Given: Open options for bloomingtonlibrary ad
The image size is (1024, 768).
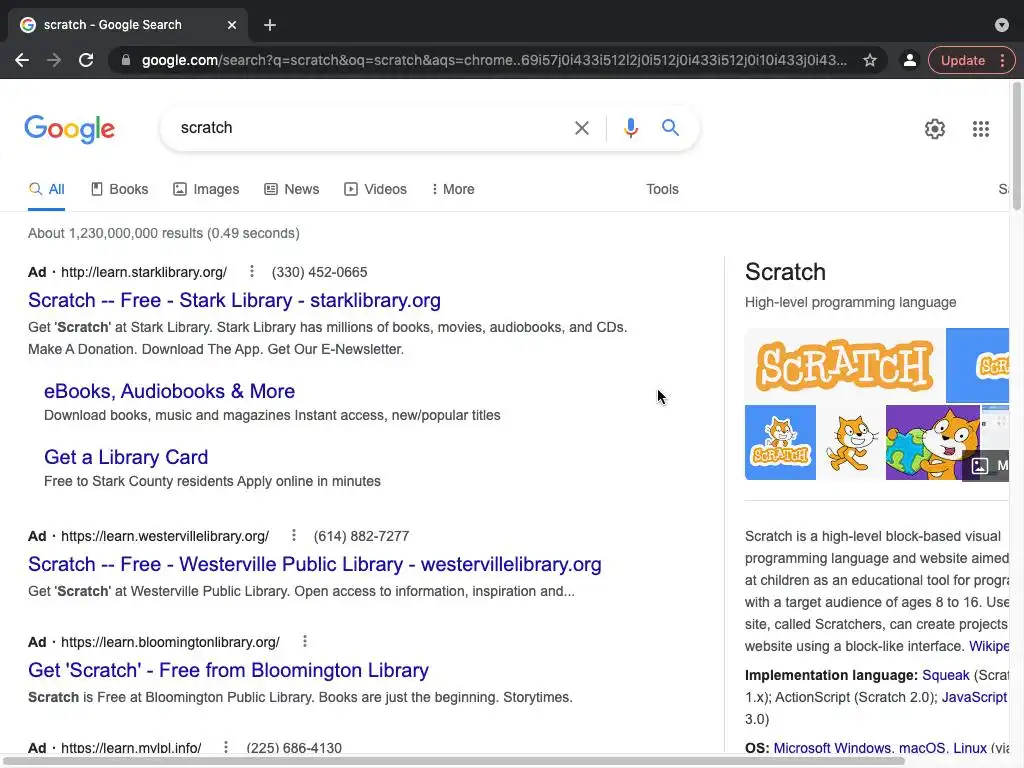Looking at the screenshot, I should tap(304, 641).
